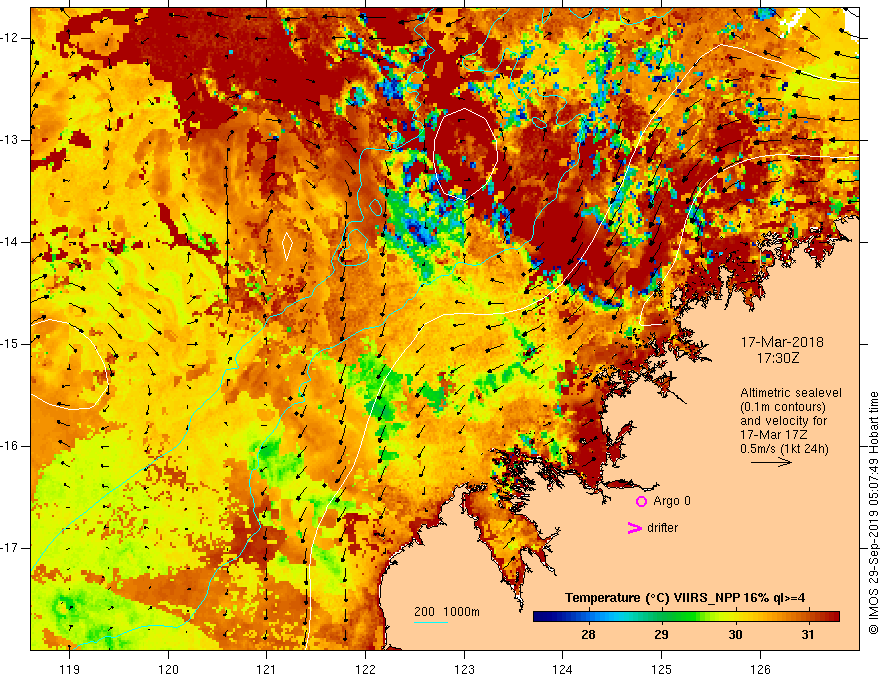Click latitude label -17 on left axis
This screenshot has height=680, width=880.
(x=10, y=548)
